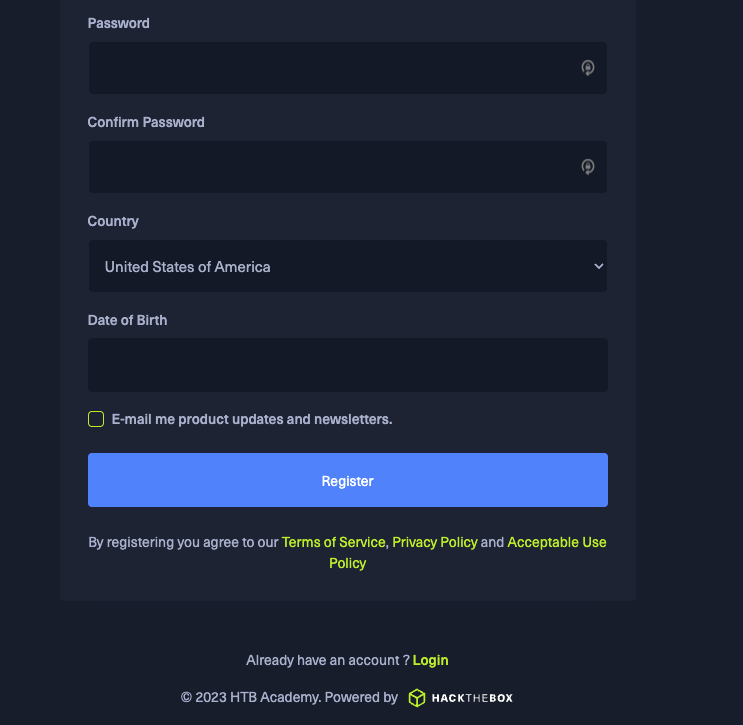The height and width of the screenshot is (725, 743).
Task: Open the Acceptable Use Policy link
Action: tap(556, 542)
